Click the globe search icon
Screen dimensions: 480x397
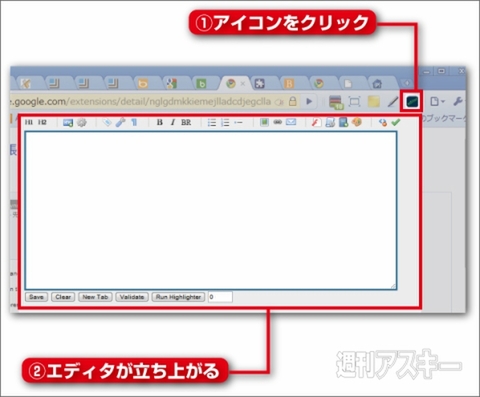click(383, 123)
